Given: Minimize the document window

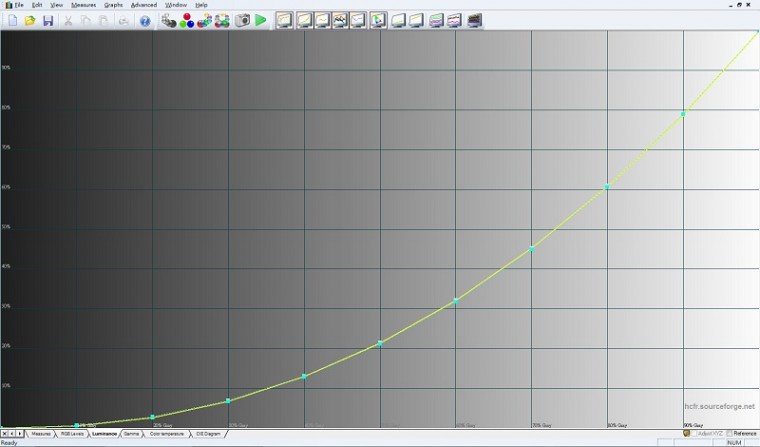Looking at the screenshot, I should 731,4.
